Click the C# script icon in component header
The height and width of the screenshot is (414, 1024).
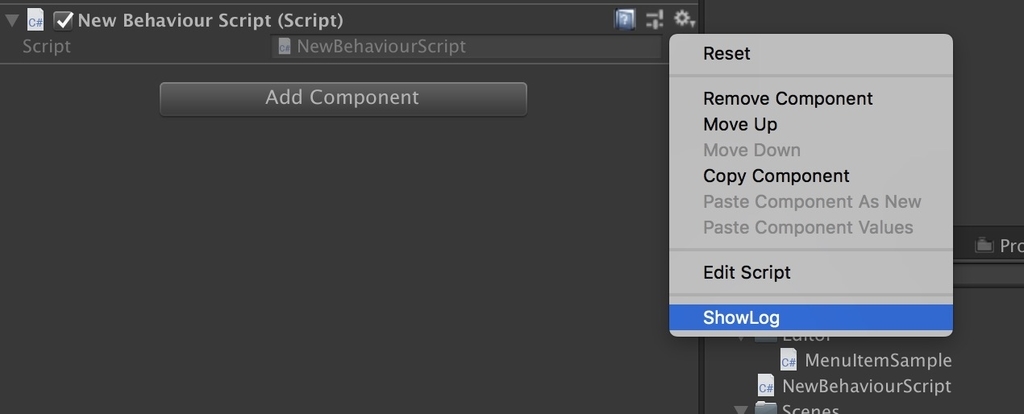(35, 20)
